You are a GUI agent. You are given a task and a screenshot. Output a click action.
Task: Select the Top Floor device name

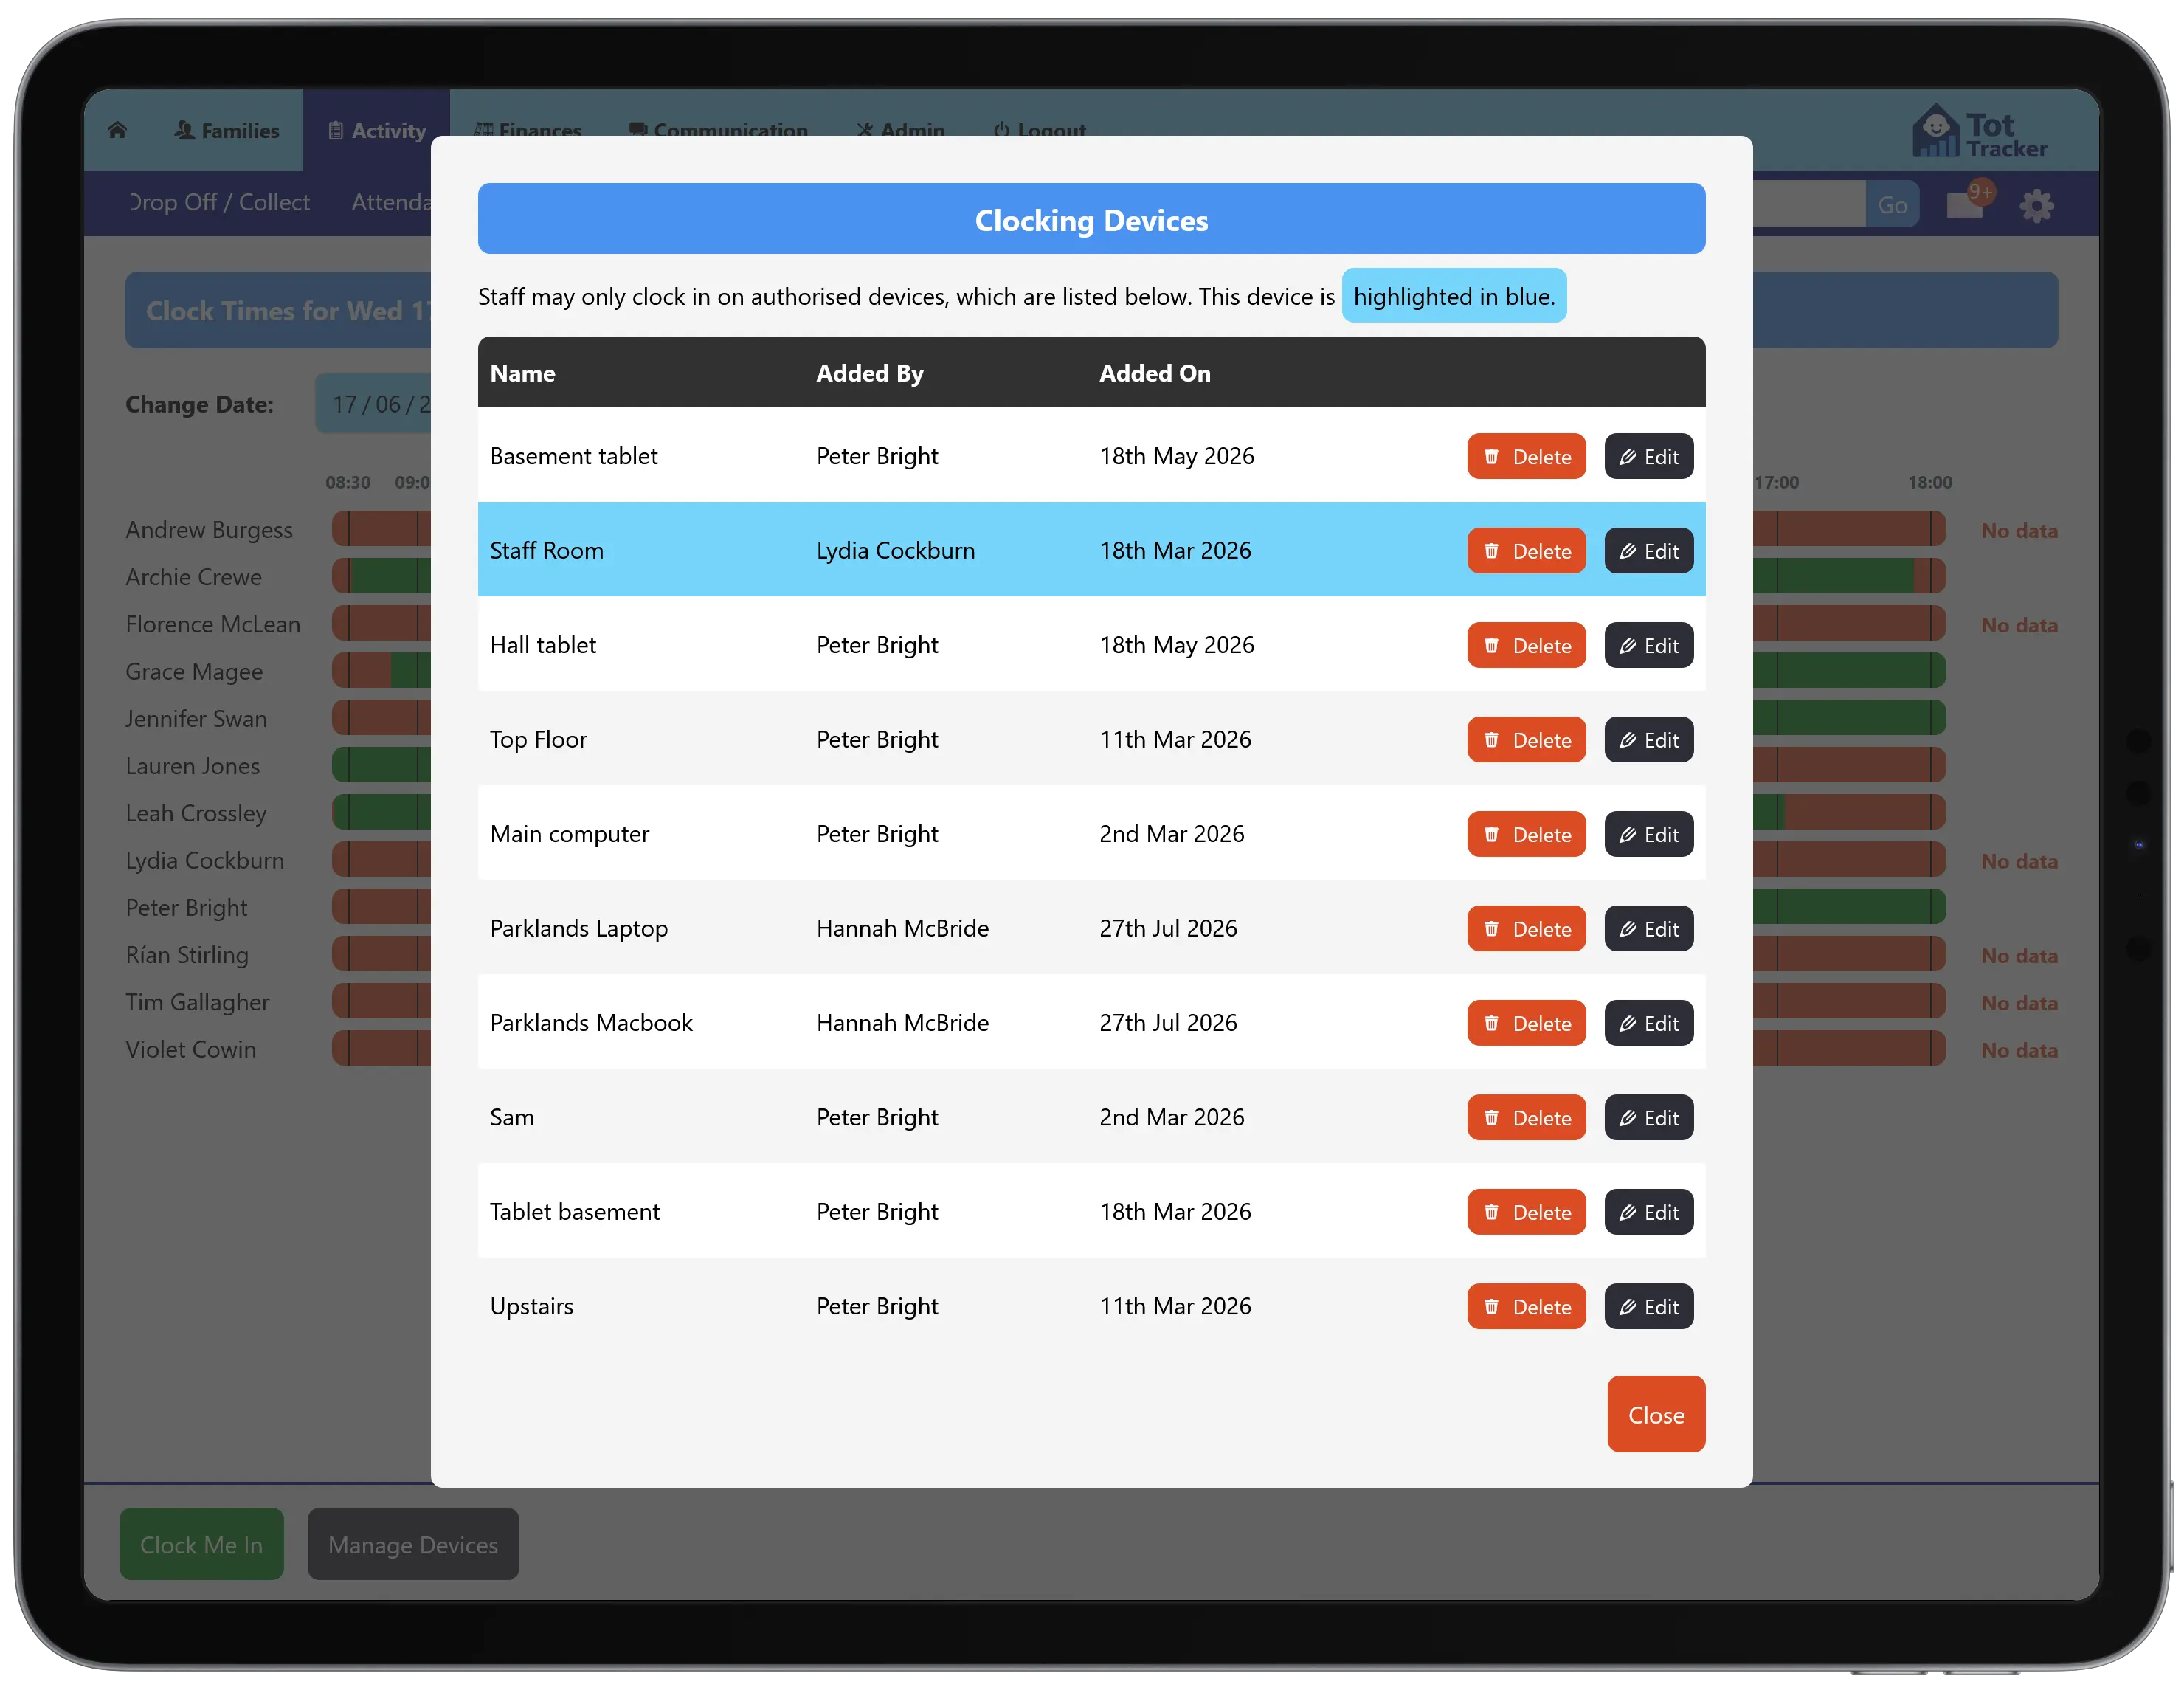tap(538, 740)
